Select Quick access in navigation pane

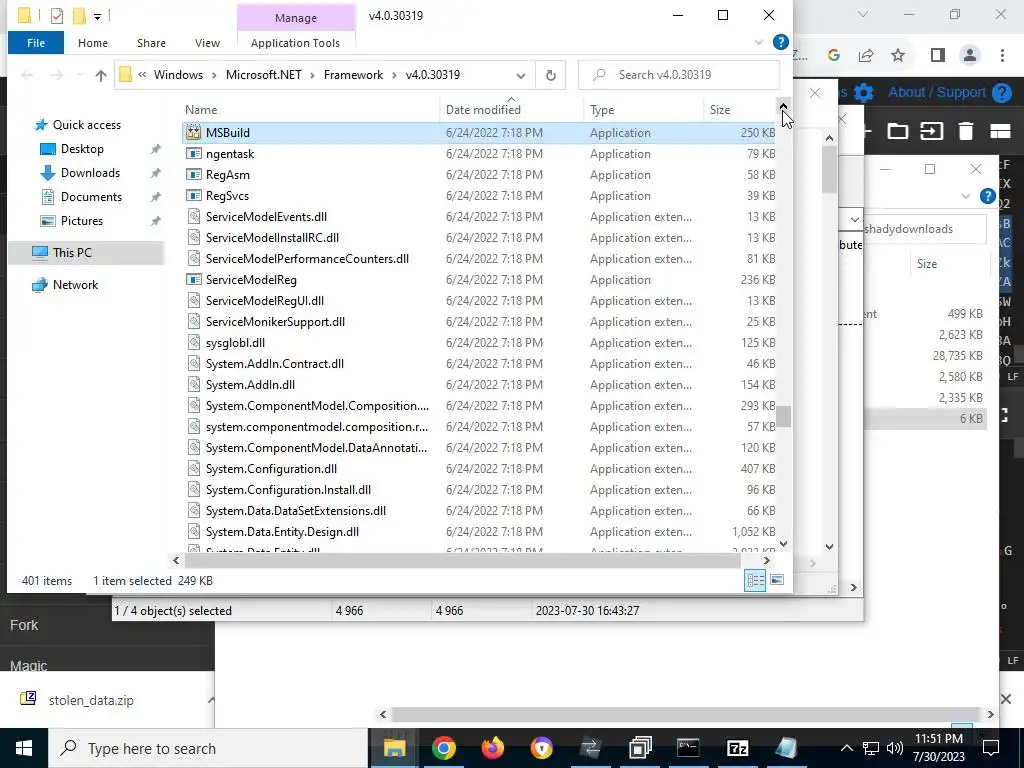coord(86,125)
